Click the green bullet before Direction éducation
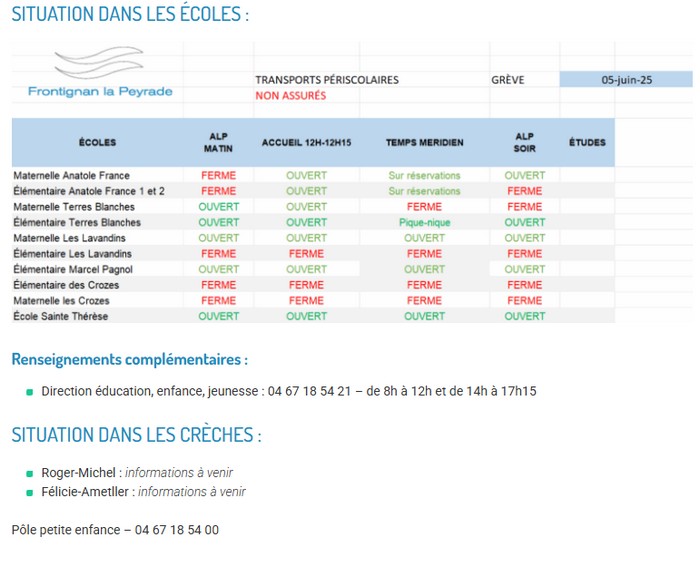Screen dimensions: 700x567 pyautogui.click(x=30, y=391)
